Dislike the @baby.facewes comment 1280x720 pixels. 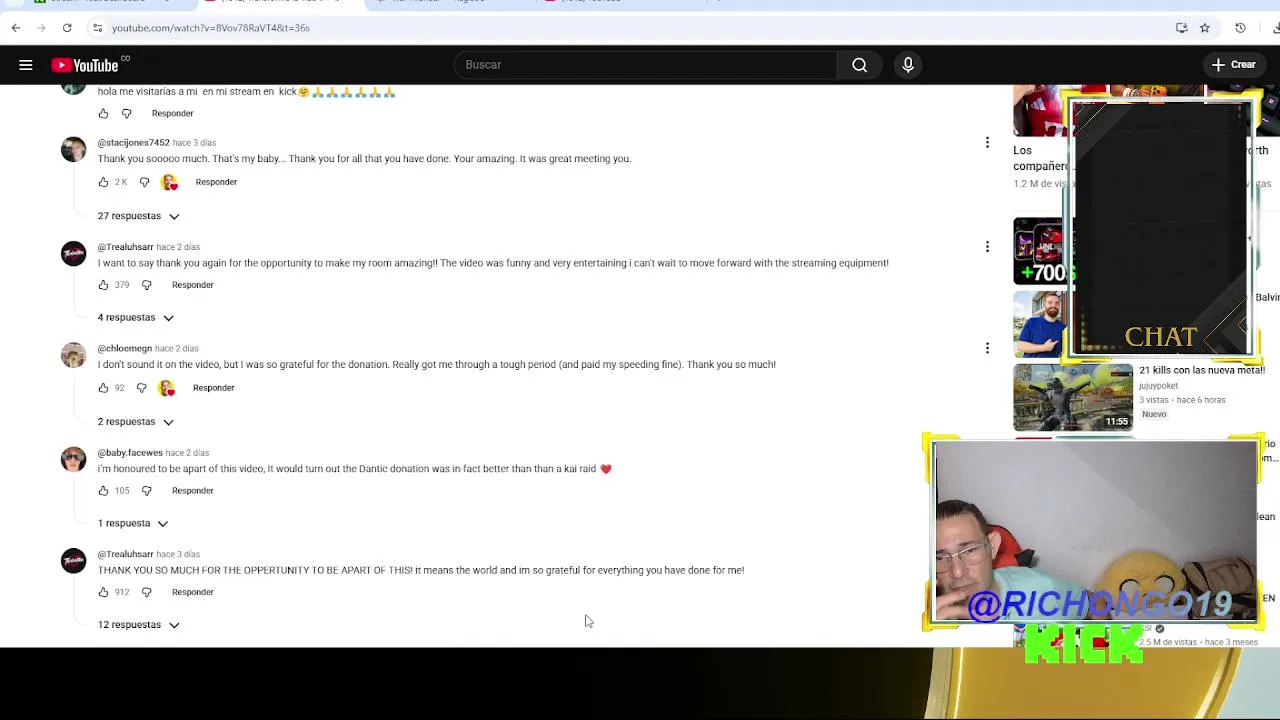pos(146,491)
